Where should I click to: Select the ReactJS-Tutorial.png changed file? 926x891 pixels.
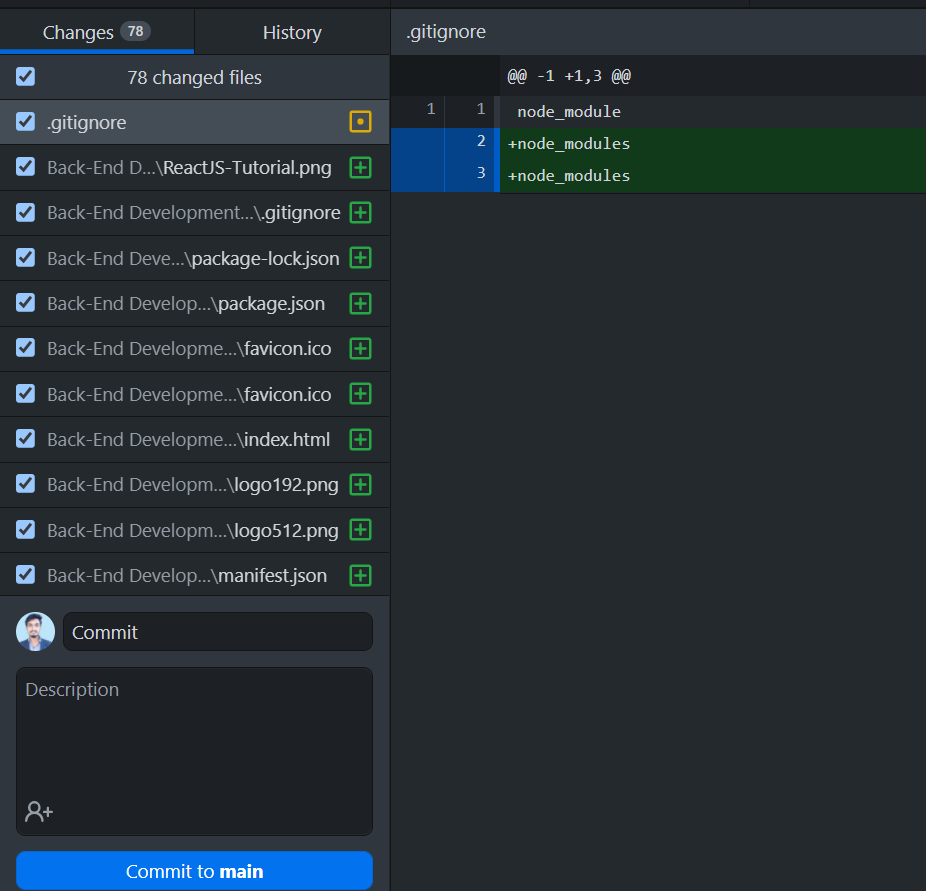[x=180, y=167]
